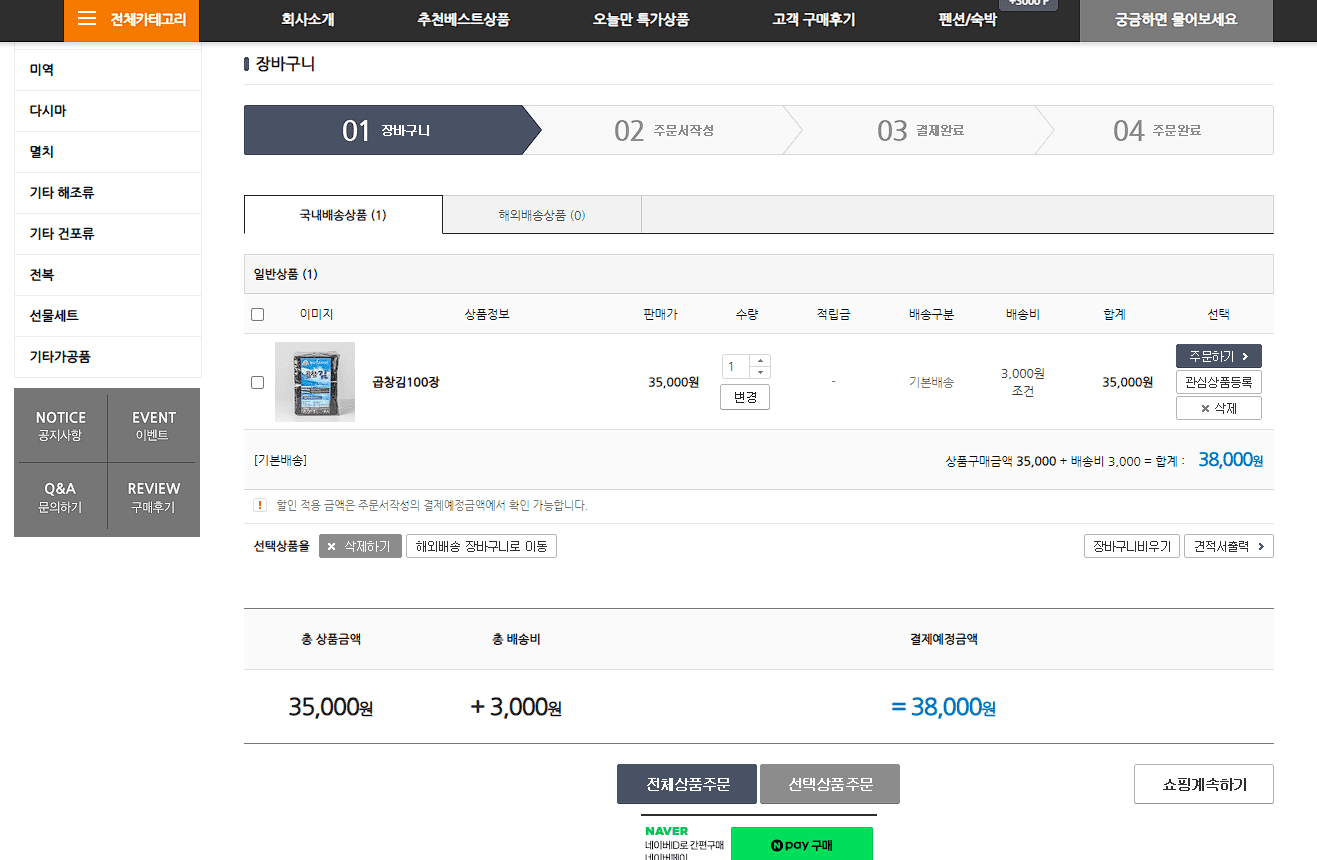Increase quantity with the up arrow
The height and width of the screenshot is (860, 1317).
coord(760,360)
